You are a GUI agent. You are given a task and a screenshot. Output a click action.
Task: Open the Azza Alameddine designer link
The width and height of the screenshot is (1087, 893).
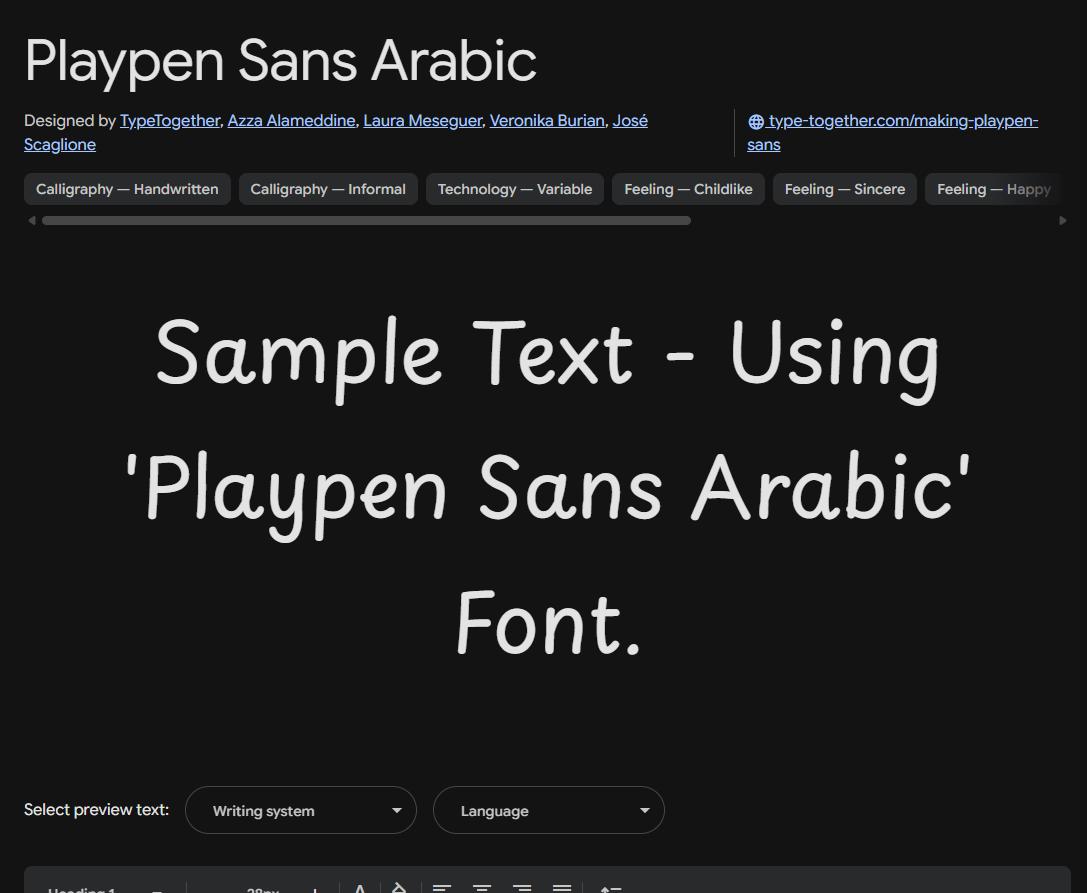[291, 121]
